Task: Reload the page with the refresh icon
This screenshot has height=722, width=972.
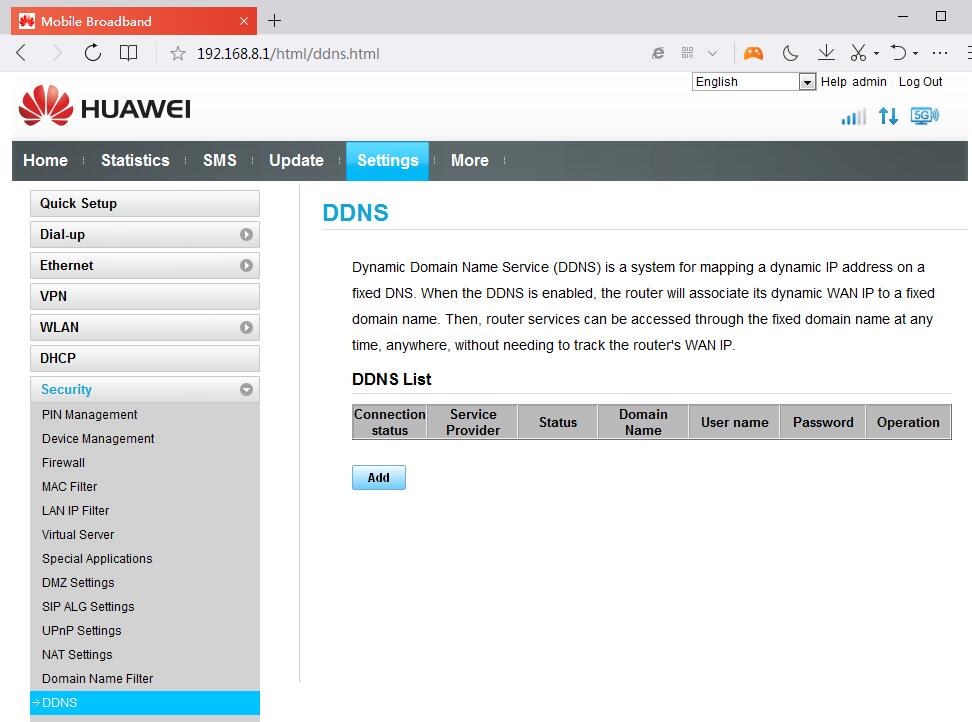Action: 93,53
